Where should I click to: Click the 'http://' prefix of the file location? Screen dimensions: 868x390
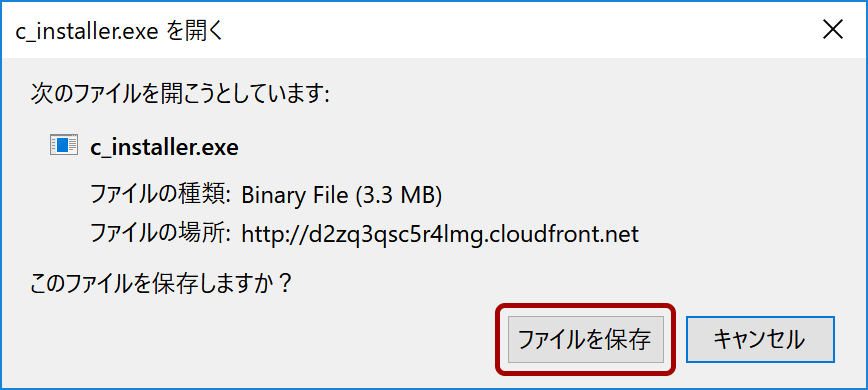pyautogui.click(x=274, y=234)
